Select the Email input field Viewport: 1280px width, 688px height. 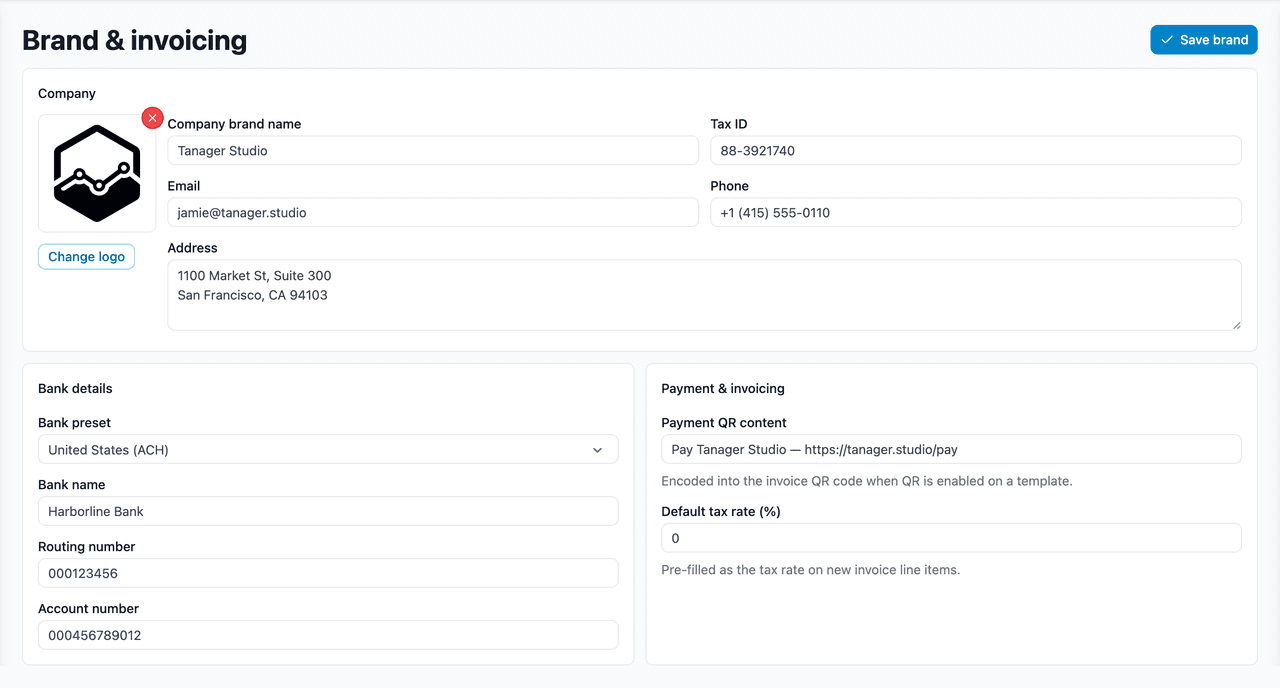(x=433, y=212)
